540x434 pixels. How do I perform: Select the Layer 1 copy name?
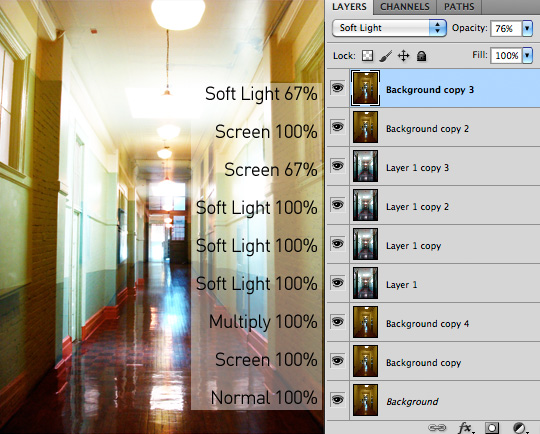[413, 246]
